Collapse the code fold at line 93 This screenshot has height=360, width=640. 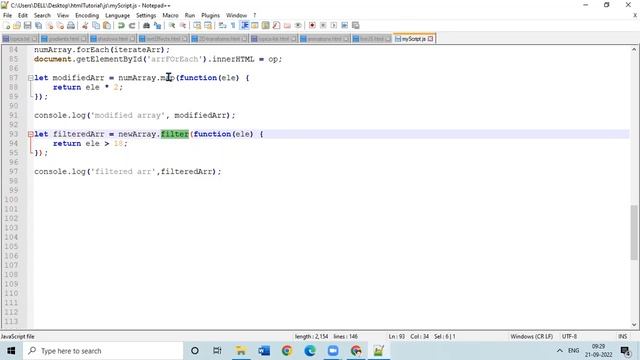pos(31,134)
